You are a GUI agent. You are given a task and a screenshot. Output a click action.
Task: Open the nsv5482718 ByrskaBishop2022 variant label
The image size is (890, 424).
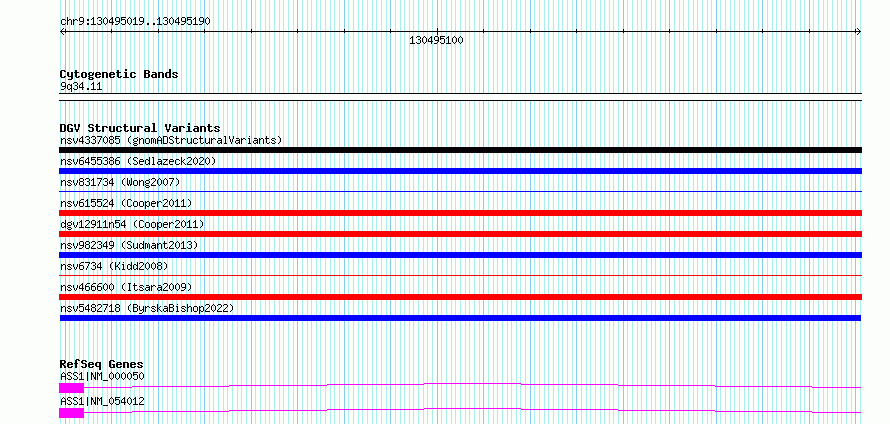(x=147, y=308)
